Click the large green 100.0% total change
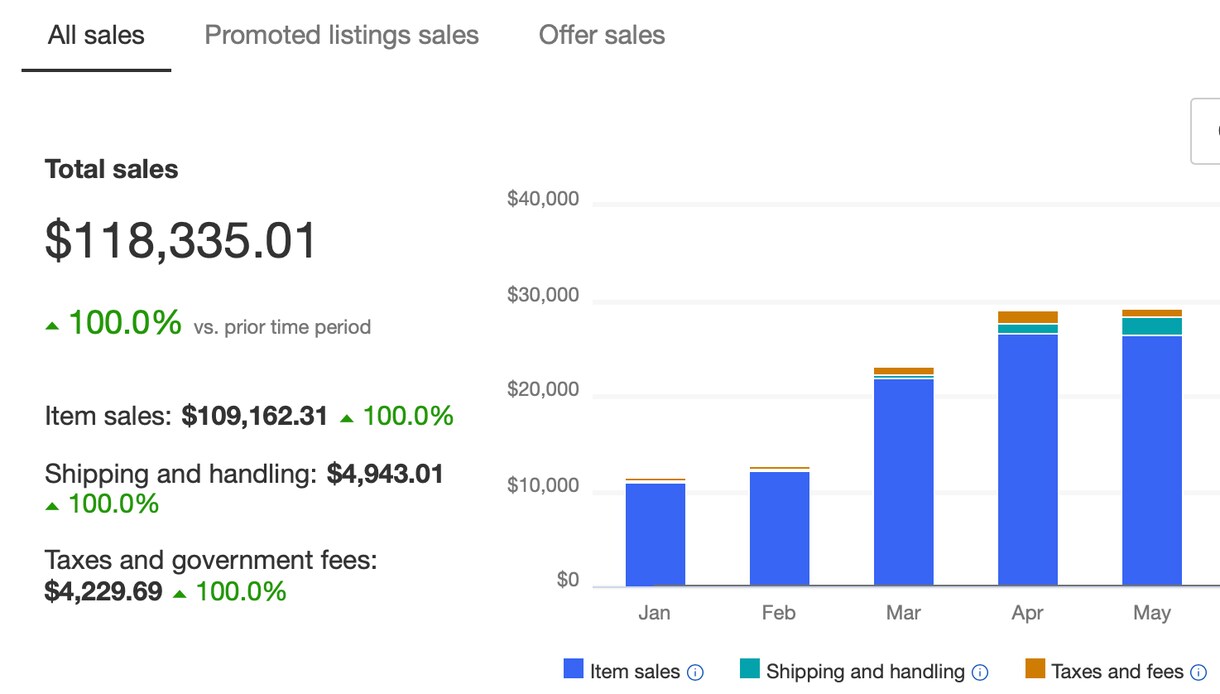 (125, 323)
